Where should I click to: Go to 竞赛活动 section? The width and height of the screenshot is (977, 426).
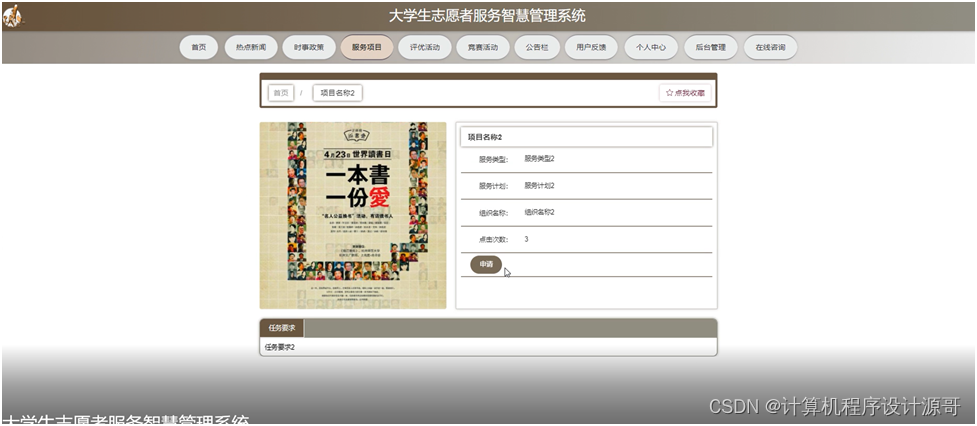coord(483,47)
